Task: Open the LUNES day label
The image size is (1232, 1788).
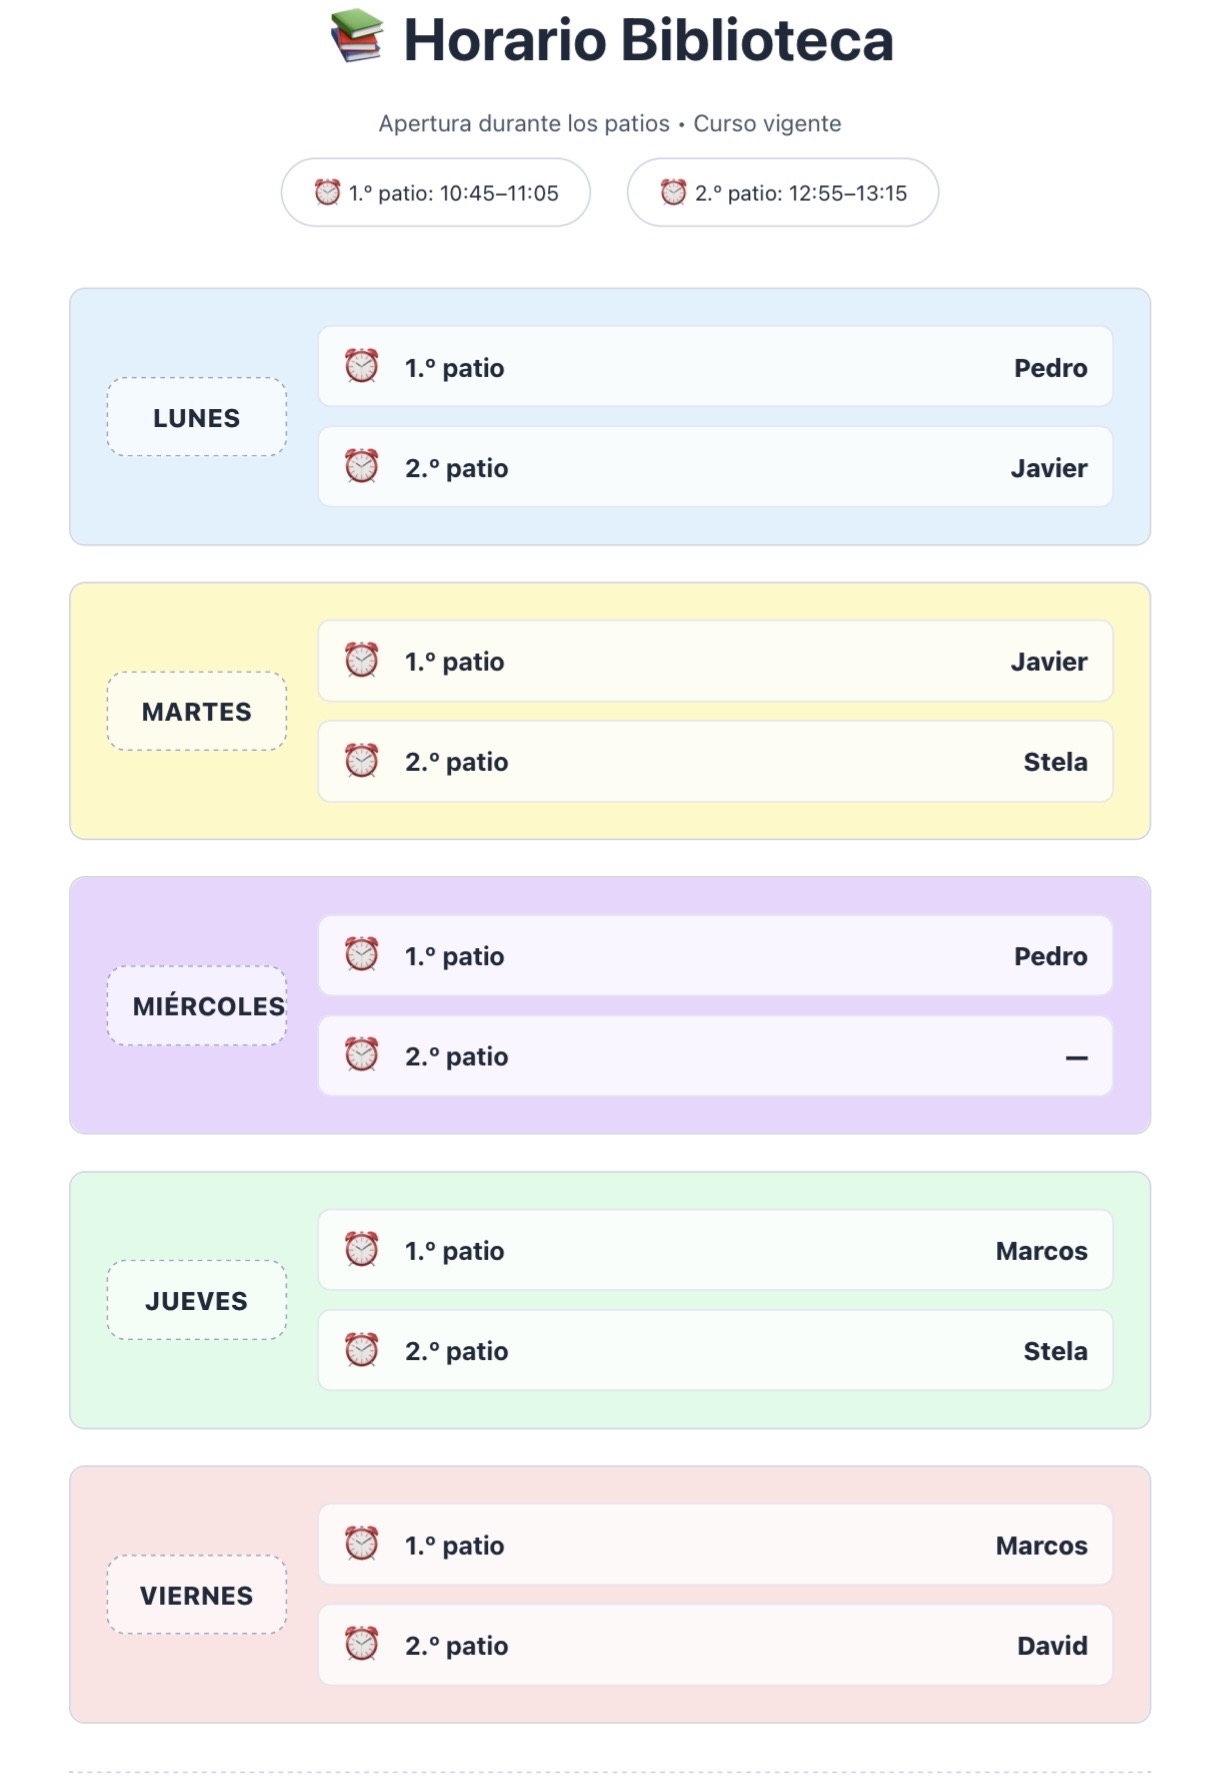Action: 197,417
